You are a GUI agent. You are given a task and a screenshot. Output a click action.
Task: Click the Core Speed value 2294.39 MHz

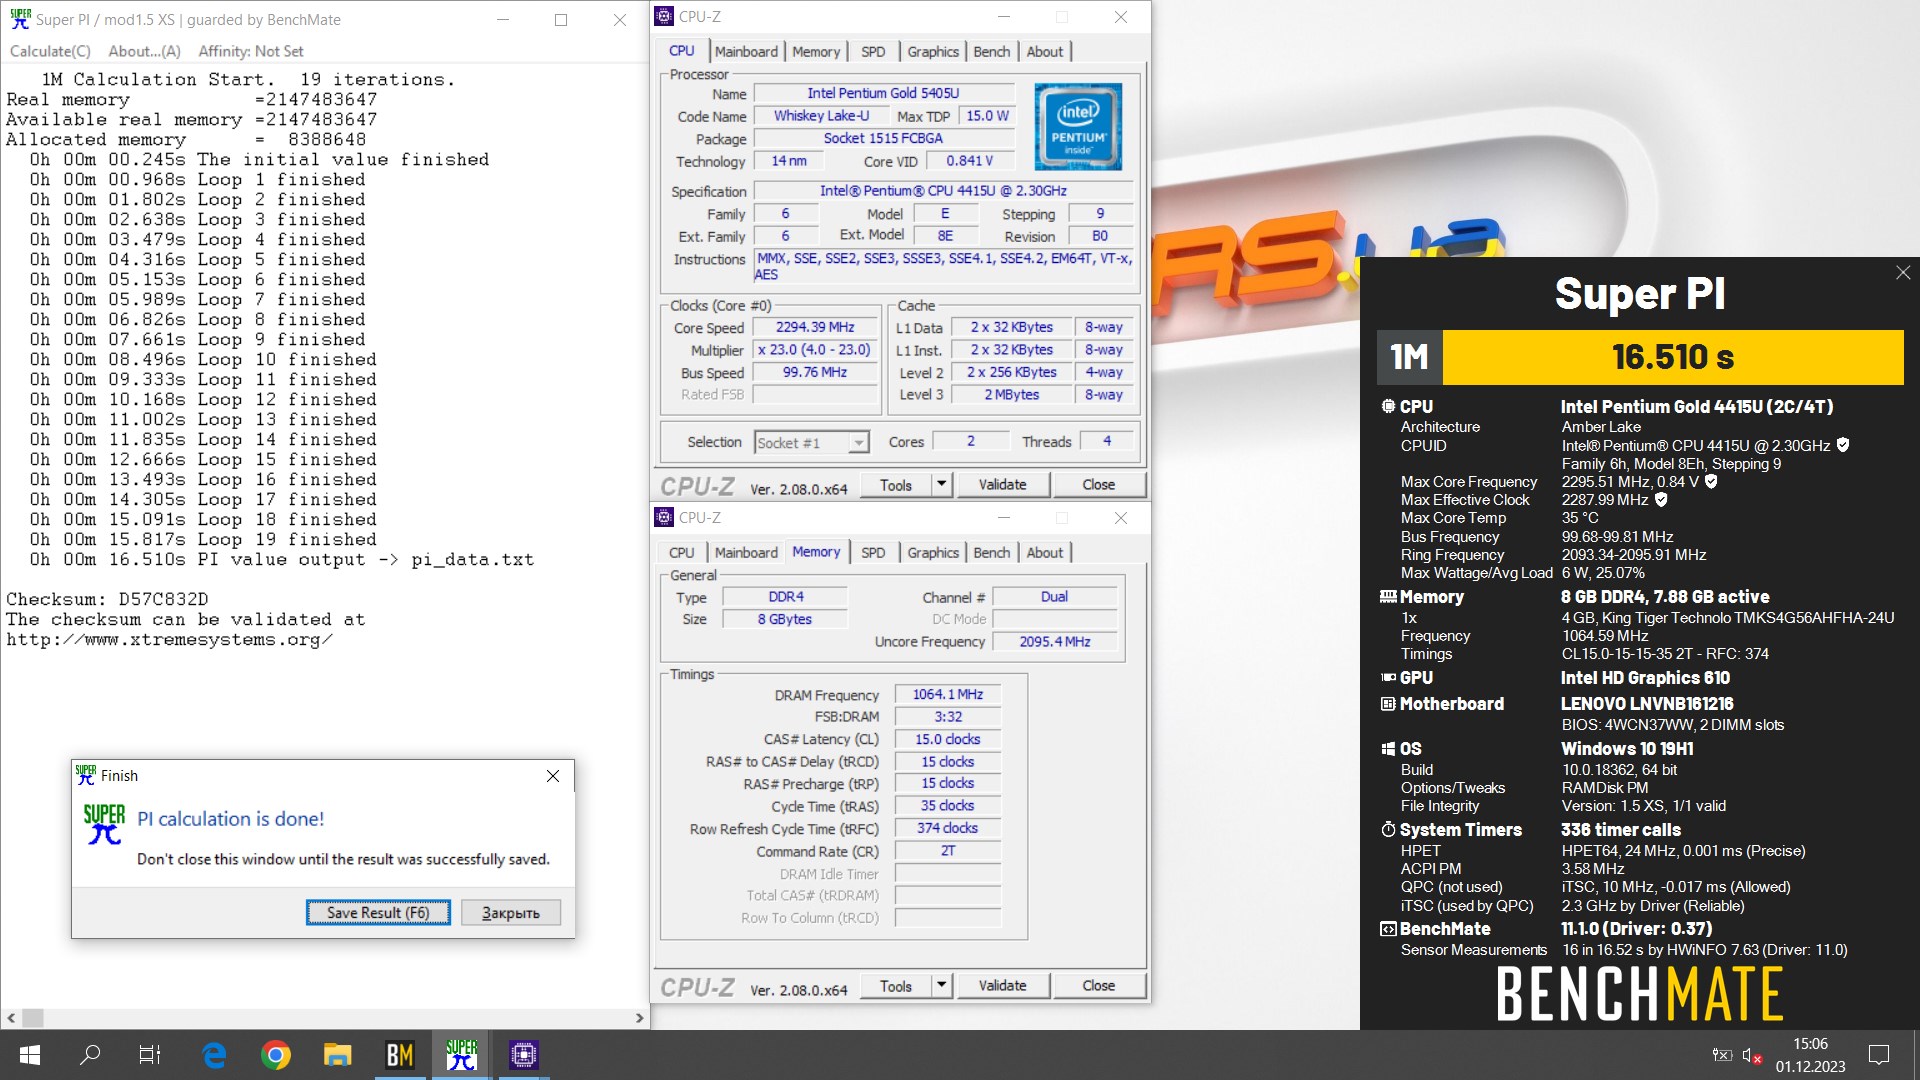coord(815,327)
